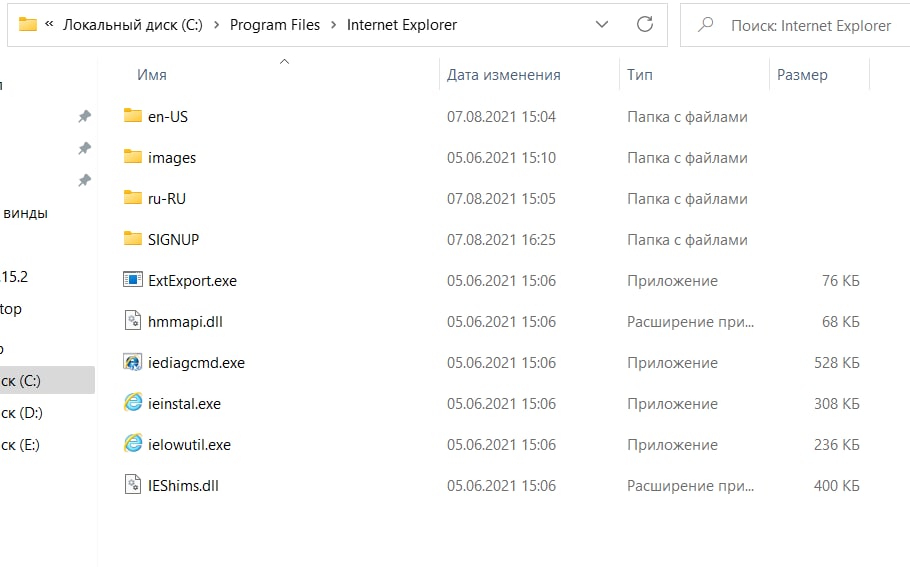Expand chevron after Локальный диск (C:)

(x=216, y=25)
